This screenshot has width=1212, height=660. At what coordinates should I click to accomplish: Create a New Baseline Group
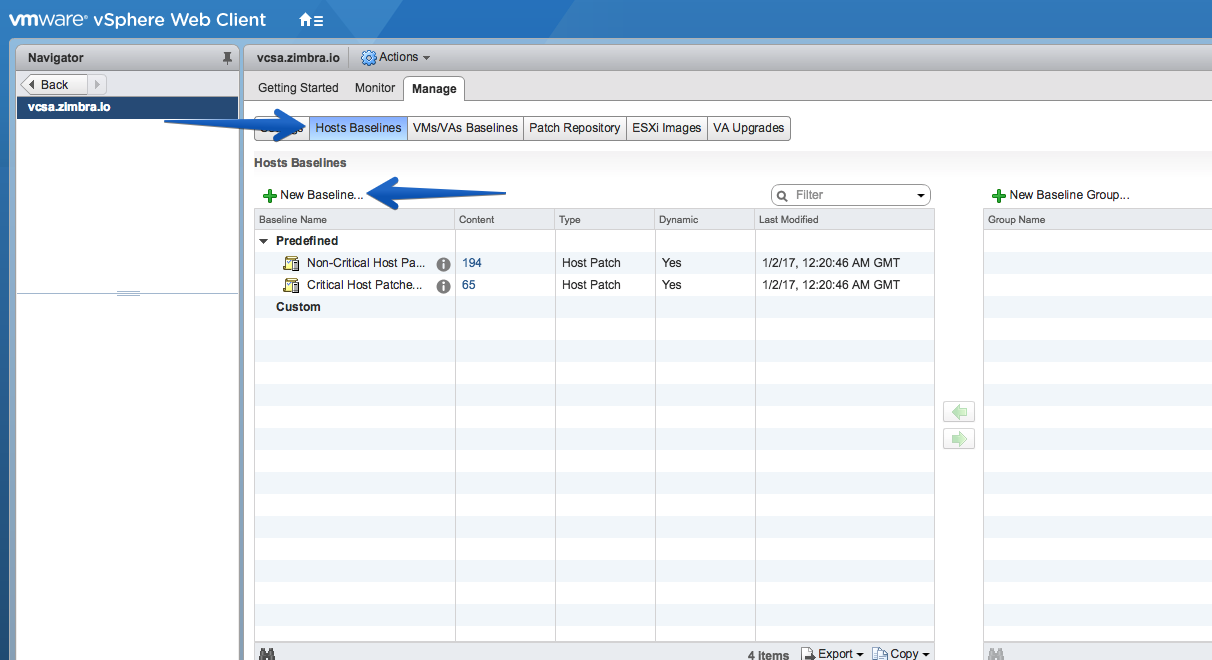tap(1060, 195)
